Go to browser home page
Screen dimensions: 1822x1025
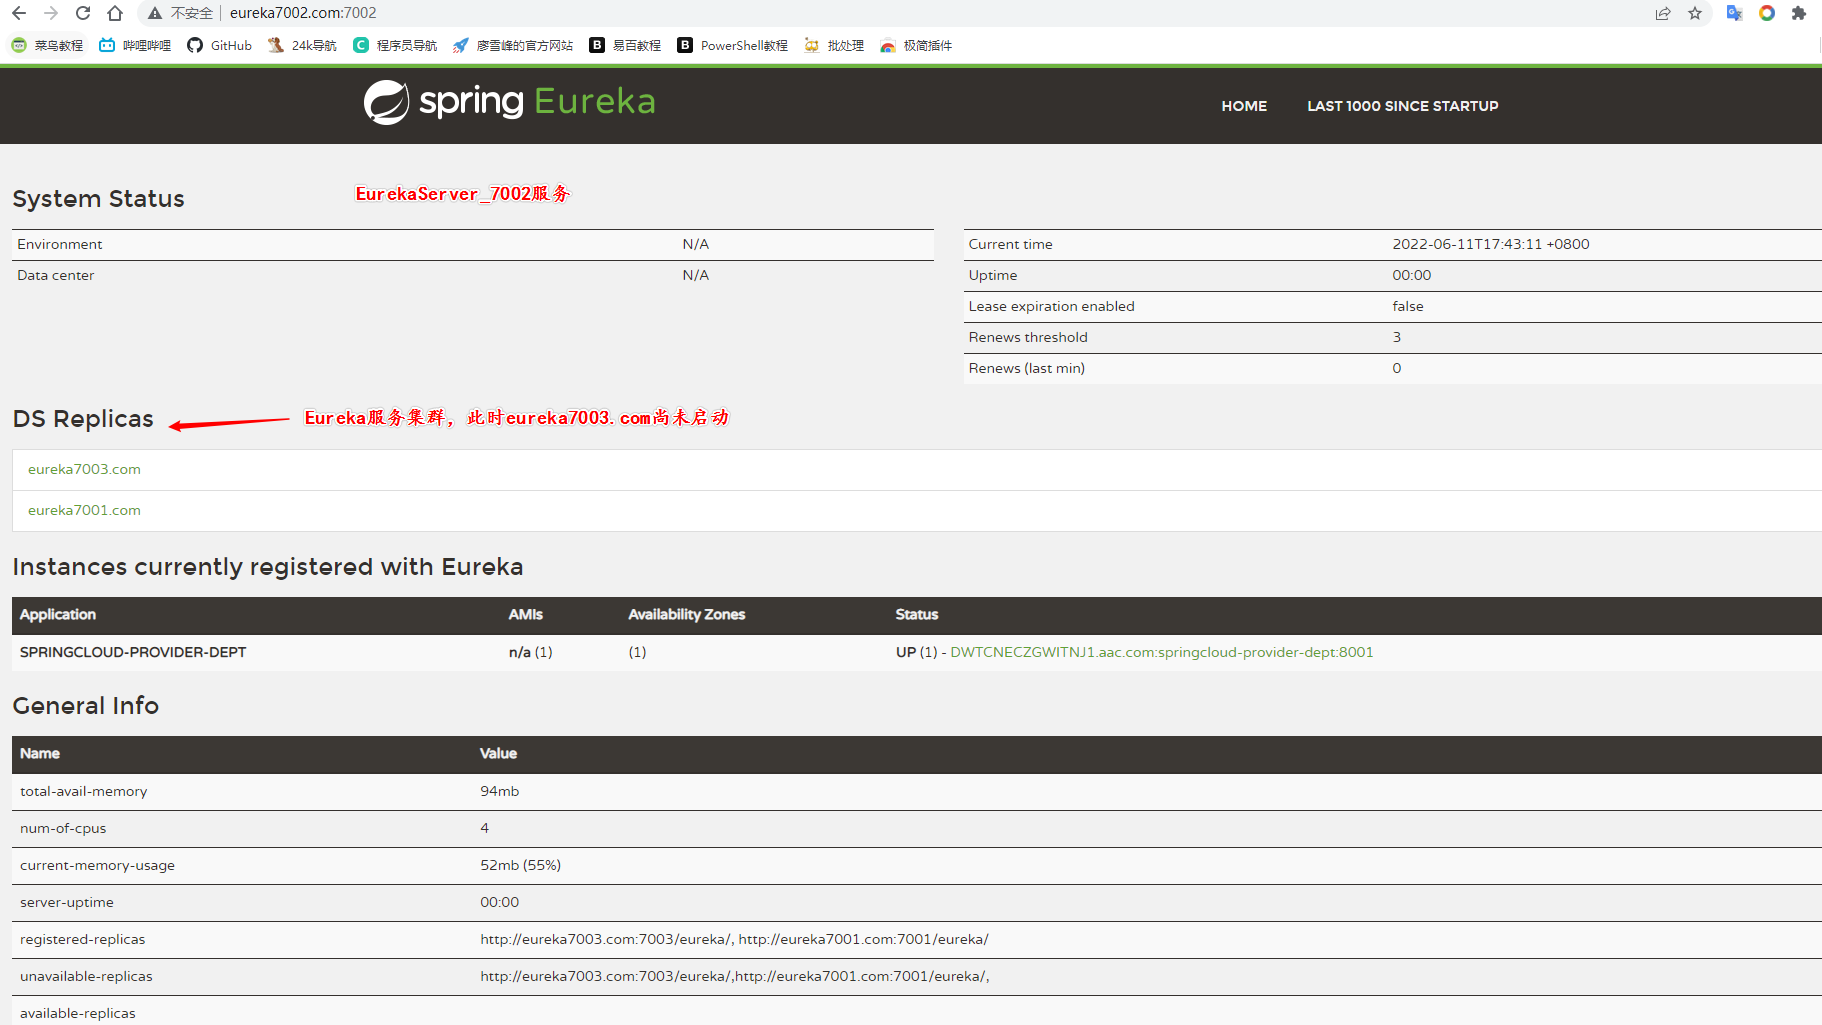pyautogui.click(x=115, y=13)
